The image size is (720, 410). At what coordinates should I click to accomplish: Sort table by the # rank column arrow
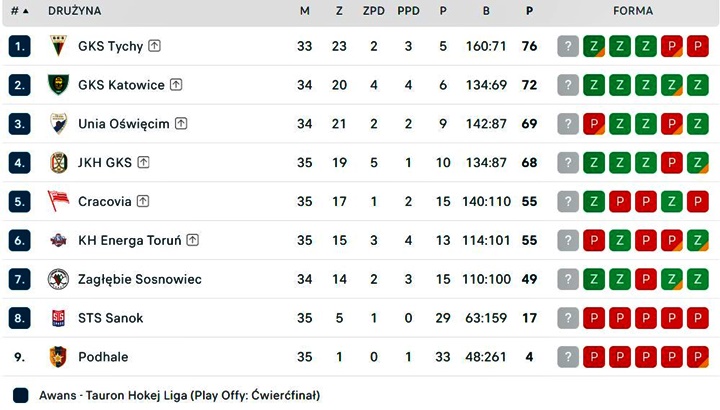[20, 11]
